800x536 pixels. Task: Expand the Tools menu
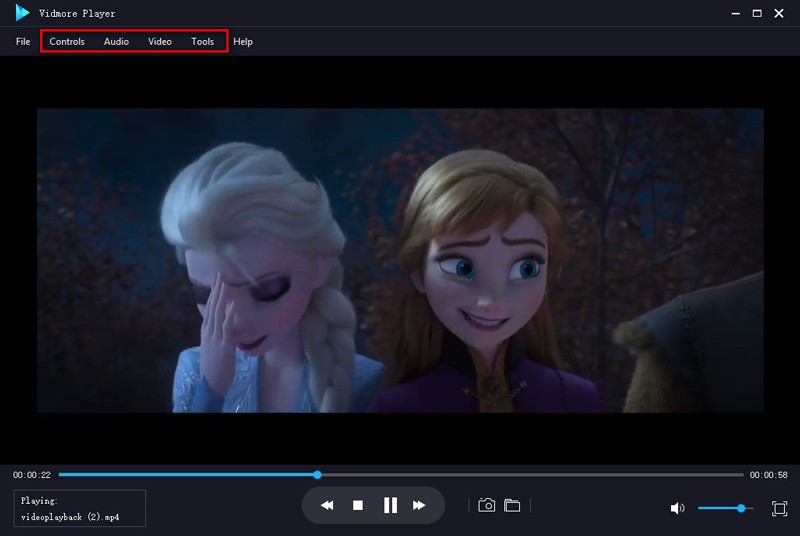point(203,42)
